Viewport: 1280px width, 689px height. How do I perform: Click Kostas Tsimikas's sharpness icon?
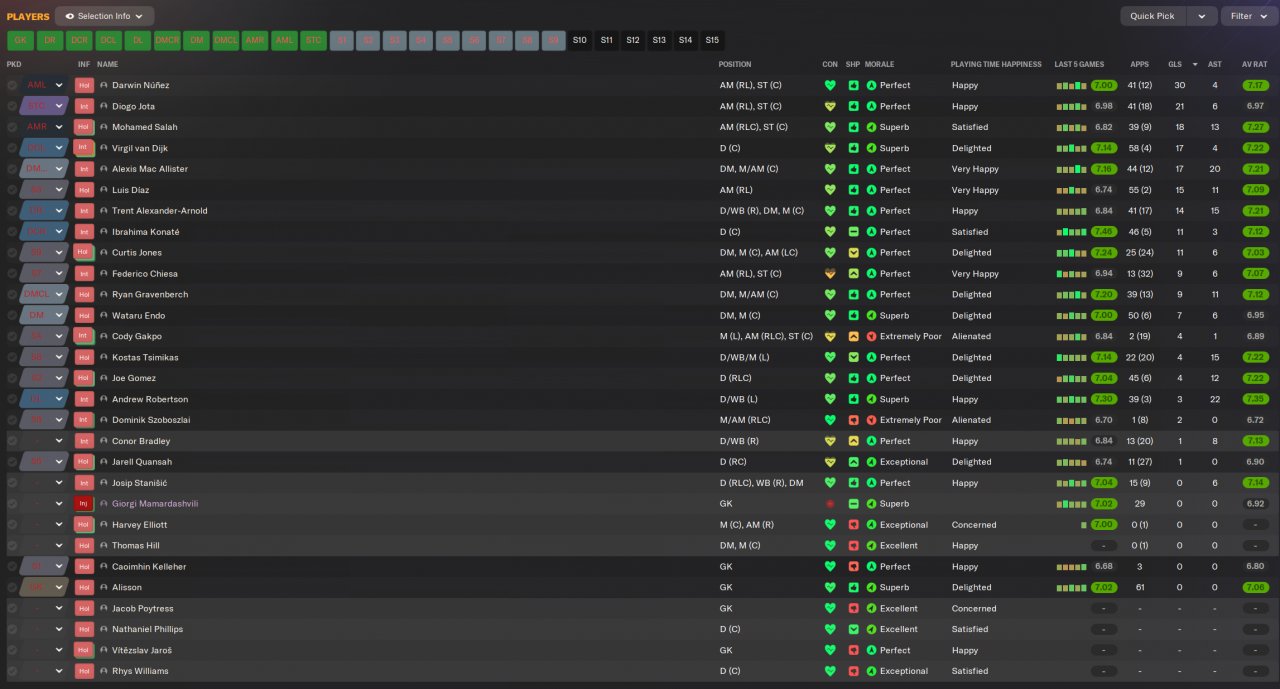point(853,357)
